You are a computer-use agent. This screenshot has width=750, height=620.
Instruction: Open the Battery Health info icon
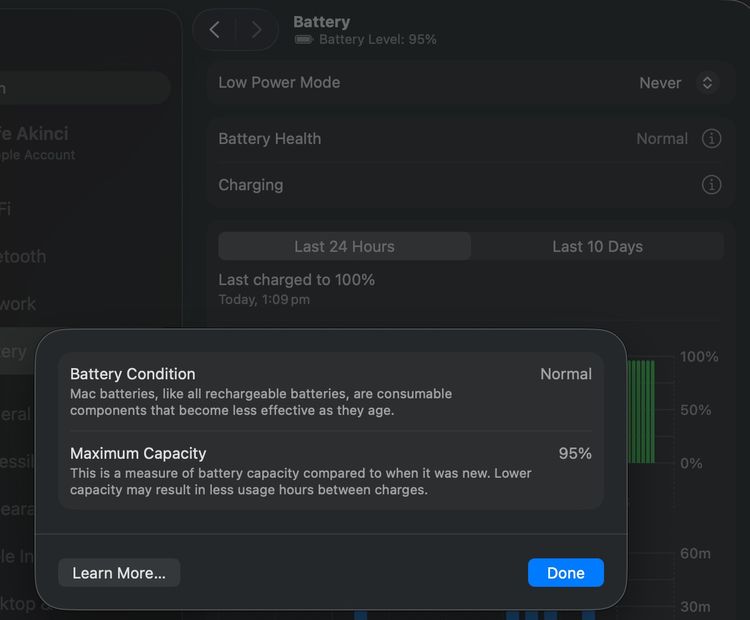pos(711,139)
